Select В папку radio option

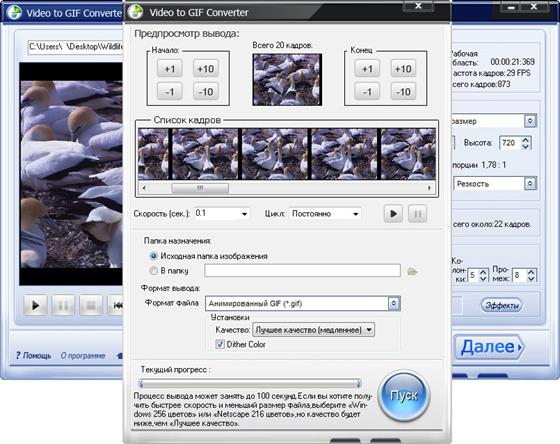(154, 271)
